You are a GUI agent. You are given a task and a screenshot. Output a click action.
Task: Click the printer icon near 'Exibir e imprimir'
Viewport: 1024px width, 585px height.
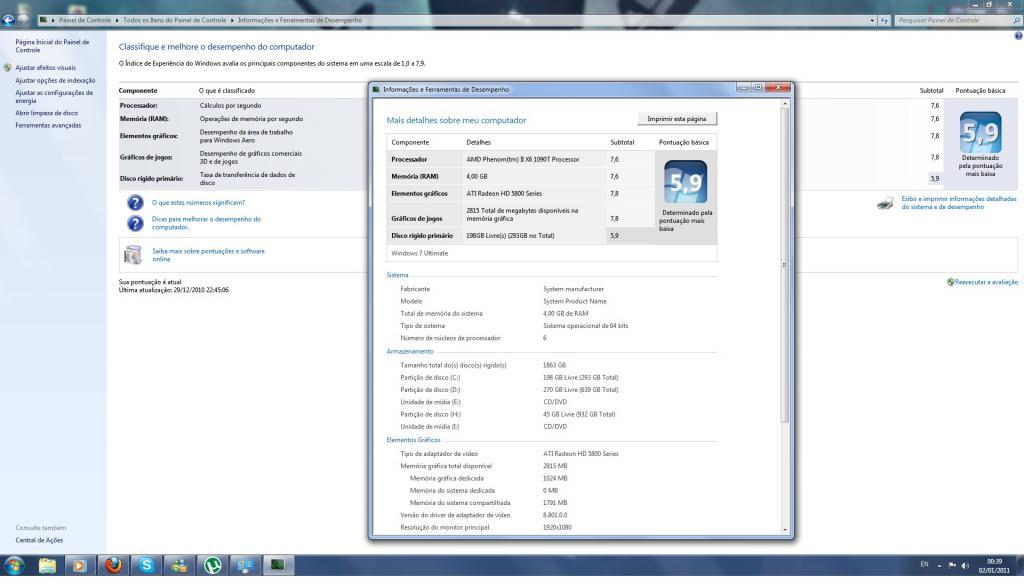[886, 203]
